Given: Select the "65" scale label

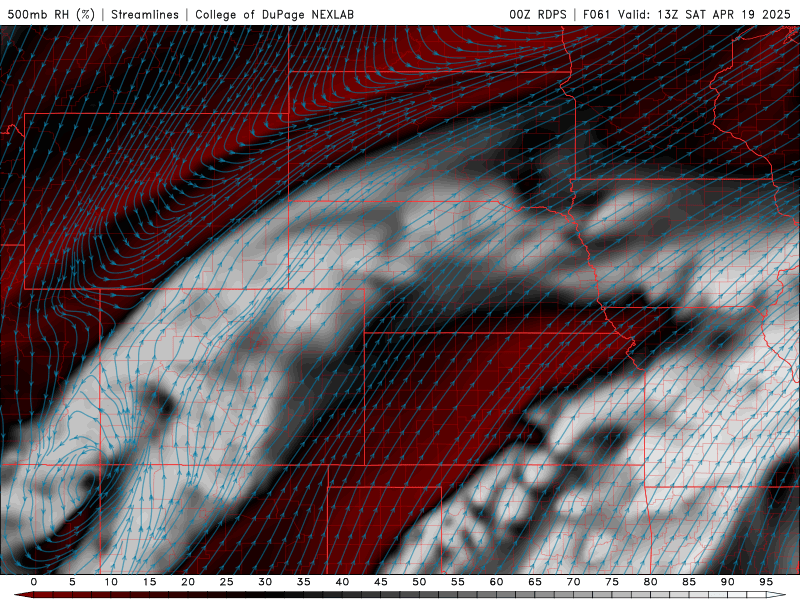Looking at the screenshot, I should click(x=535, y=582).
